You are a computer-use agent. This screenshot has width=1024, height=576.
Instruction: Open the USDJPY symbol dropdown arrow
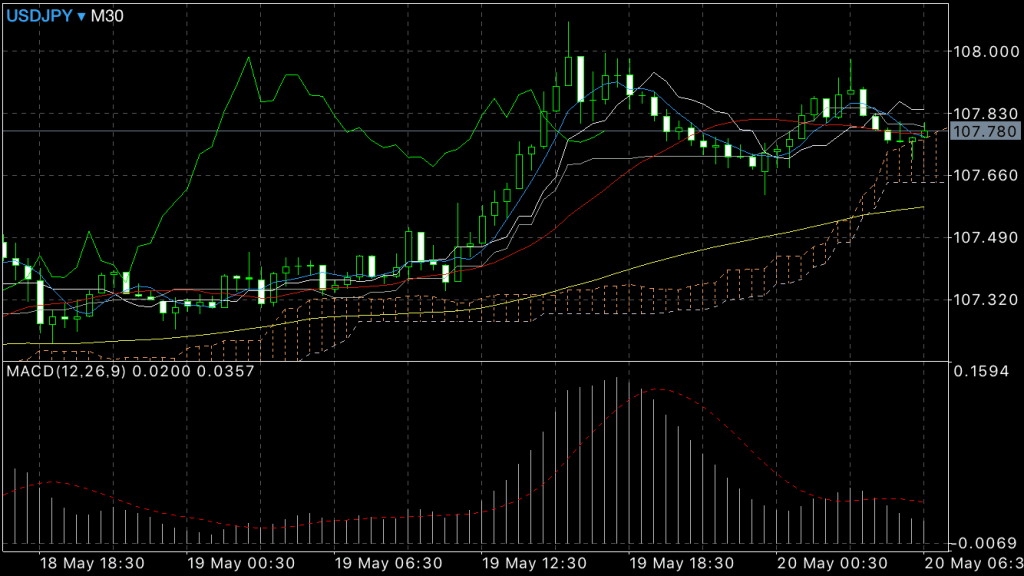(82, 16)
